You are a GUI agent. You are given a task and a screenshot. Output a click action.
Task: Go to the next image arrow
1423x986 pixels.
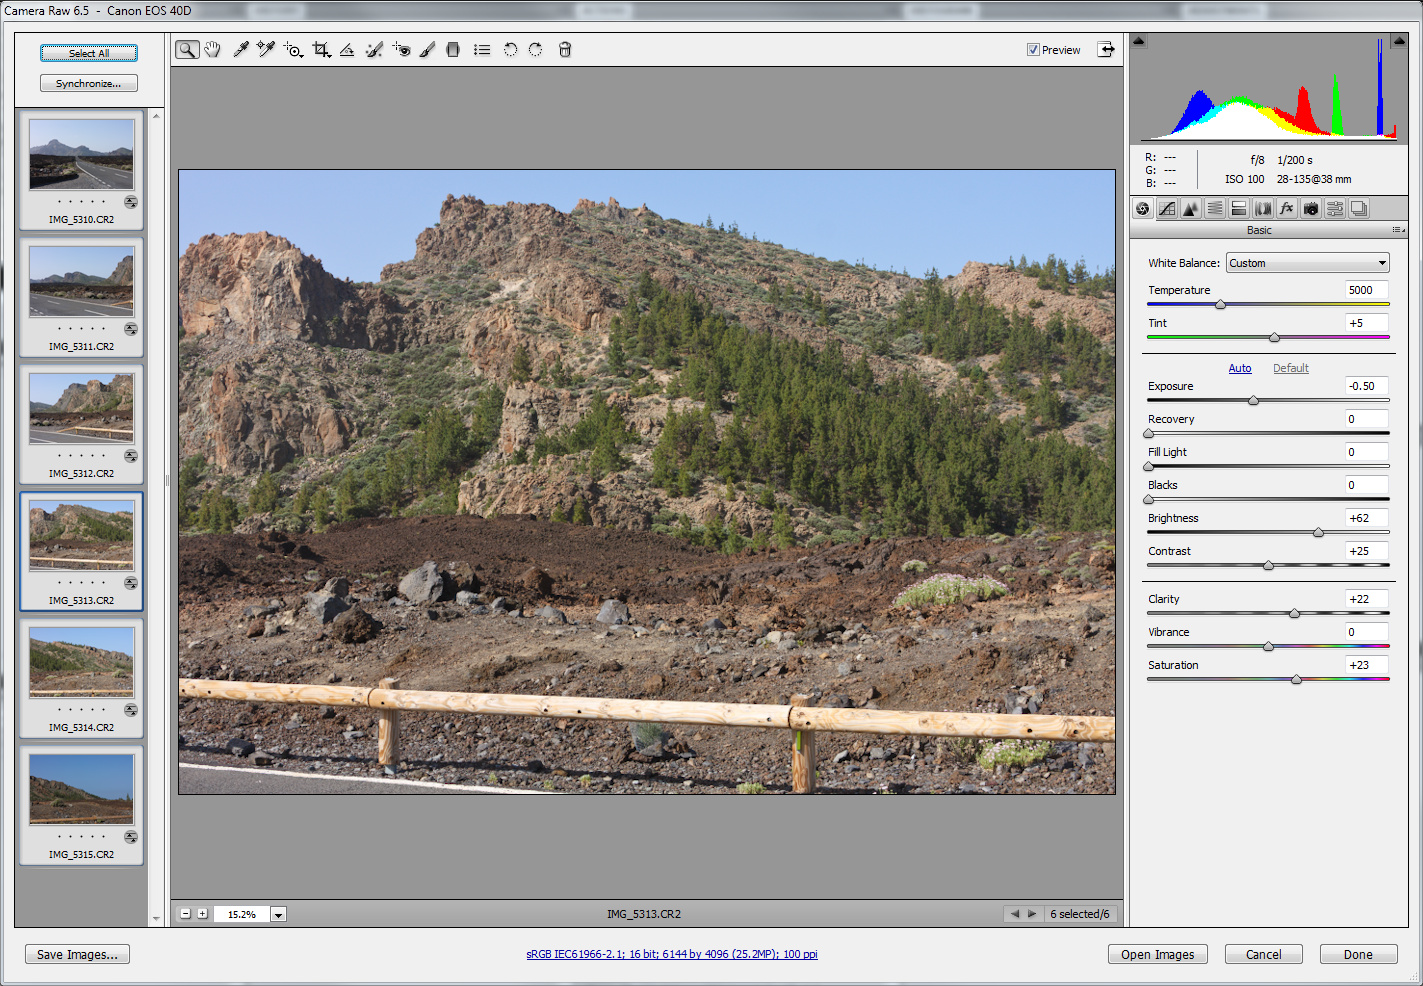click(1033, 914)
